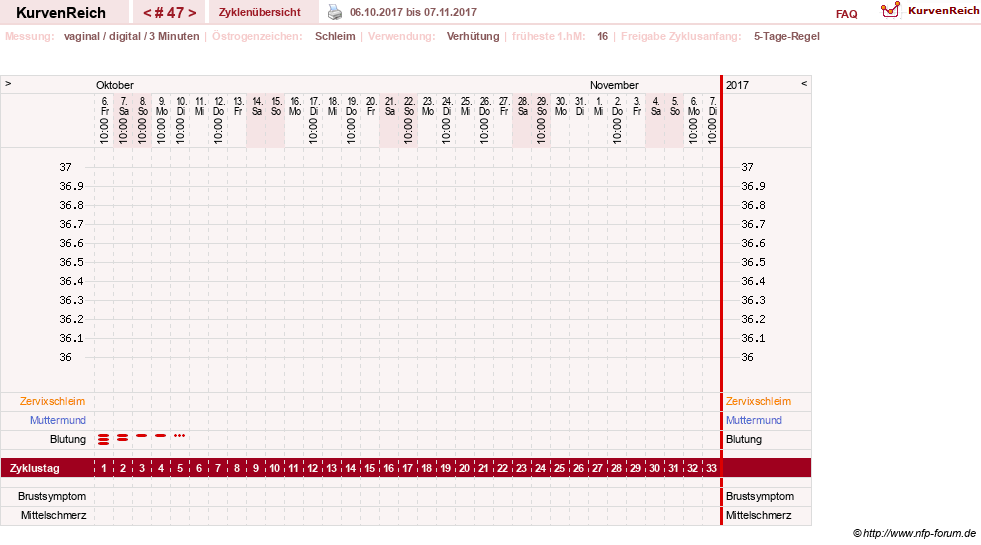Screen dimensions: 981x545
Task: Select the light bleeding mark on cycle day 4
Action: (161, 435)
